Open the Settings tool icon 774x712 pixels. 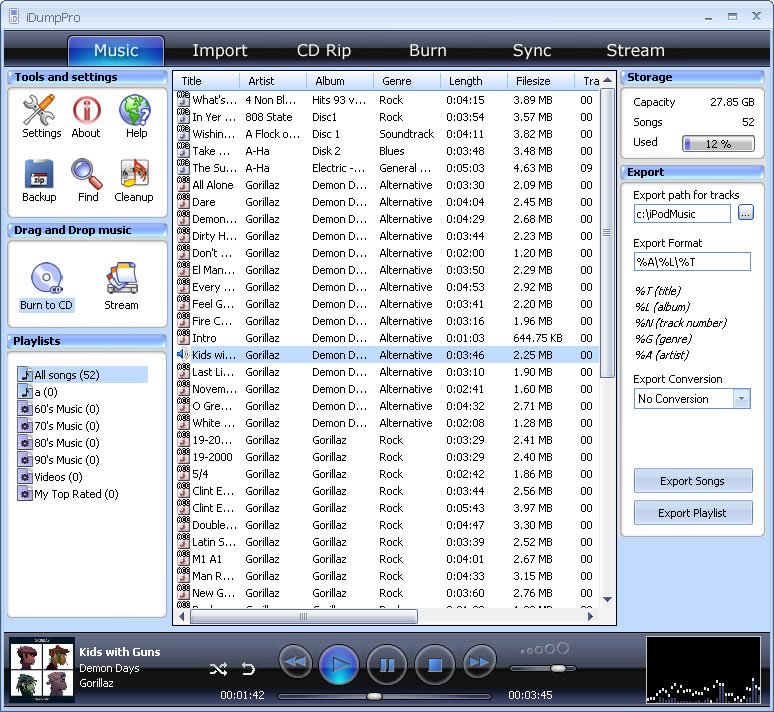41,111
